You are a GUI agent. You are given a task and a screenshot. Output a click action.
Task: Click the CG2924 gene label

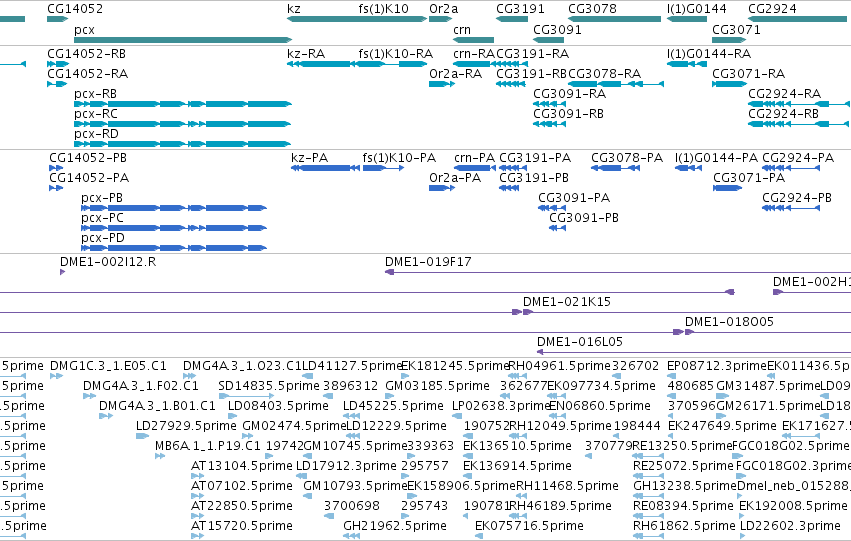pyautogui.click(x=772, y=9)
